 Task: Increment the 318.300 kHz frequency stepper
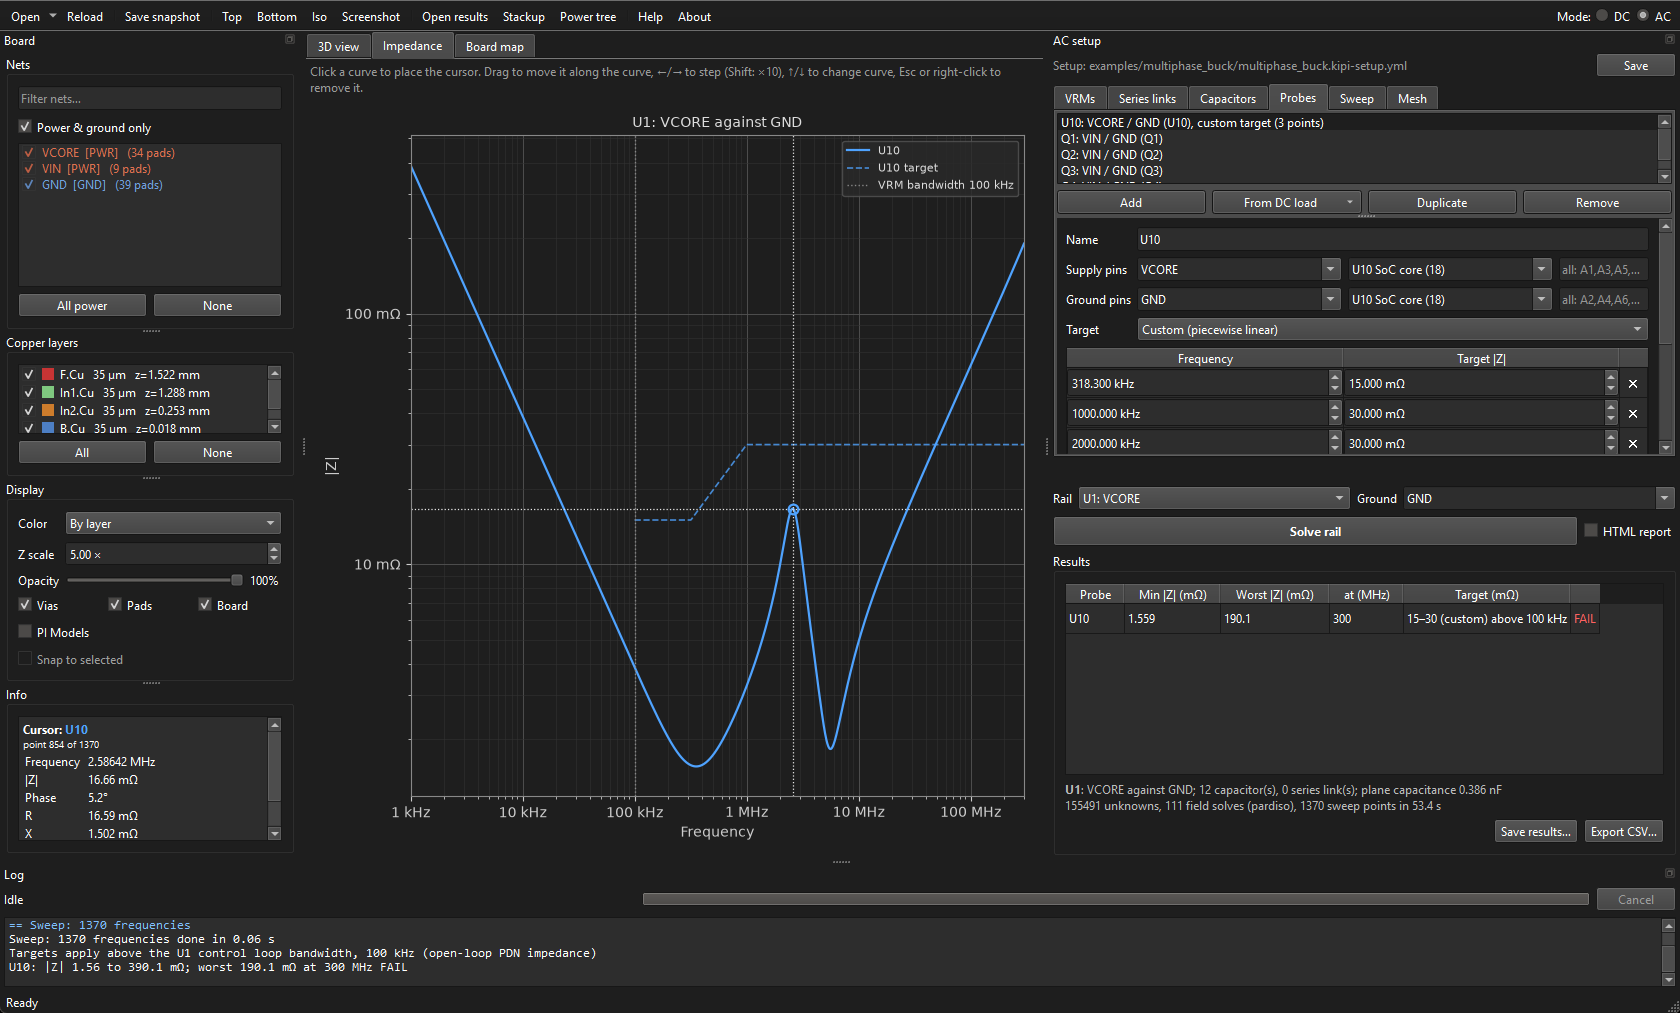pyautogui.click(x=1335, y=378)
